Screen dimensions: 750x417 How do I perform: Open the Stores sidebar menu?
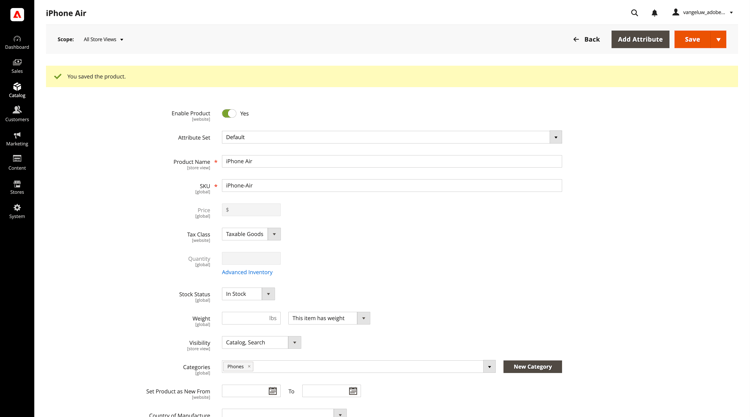[x=17, y=187]
